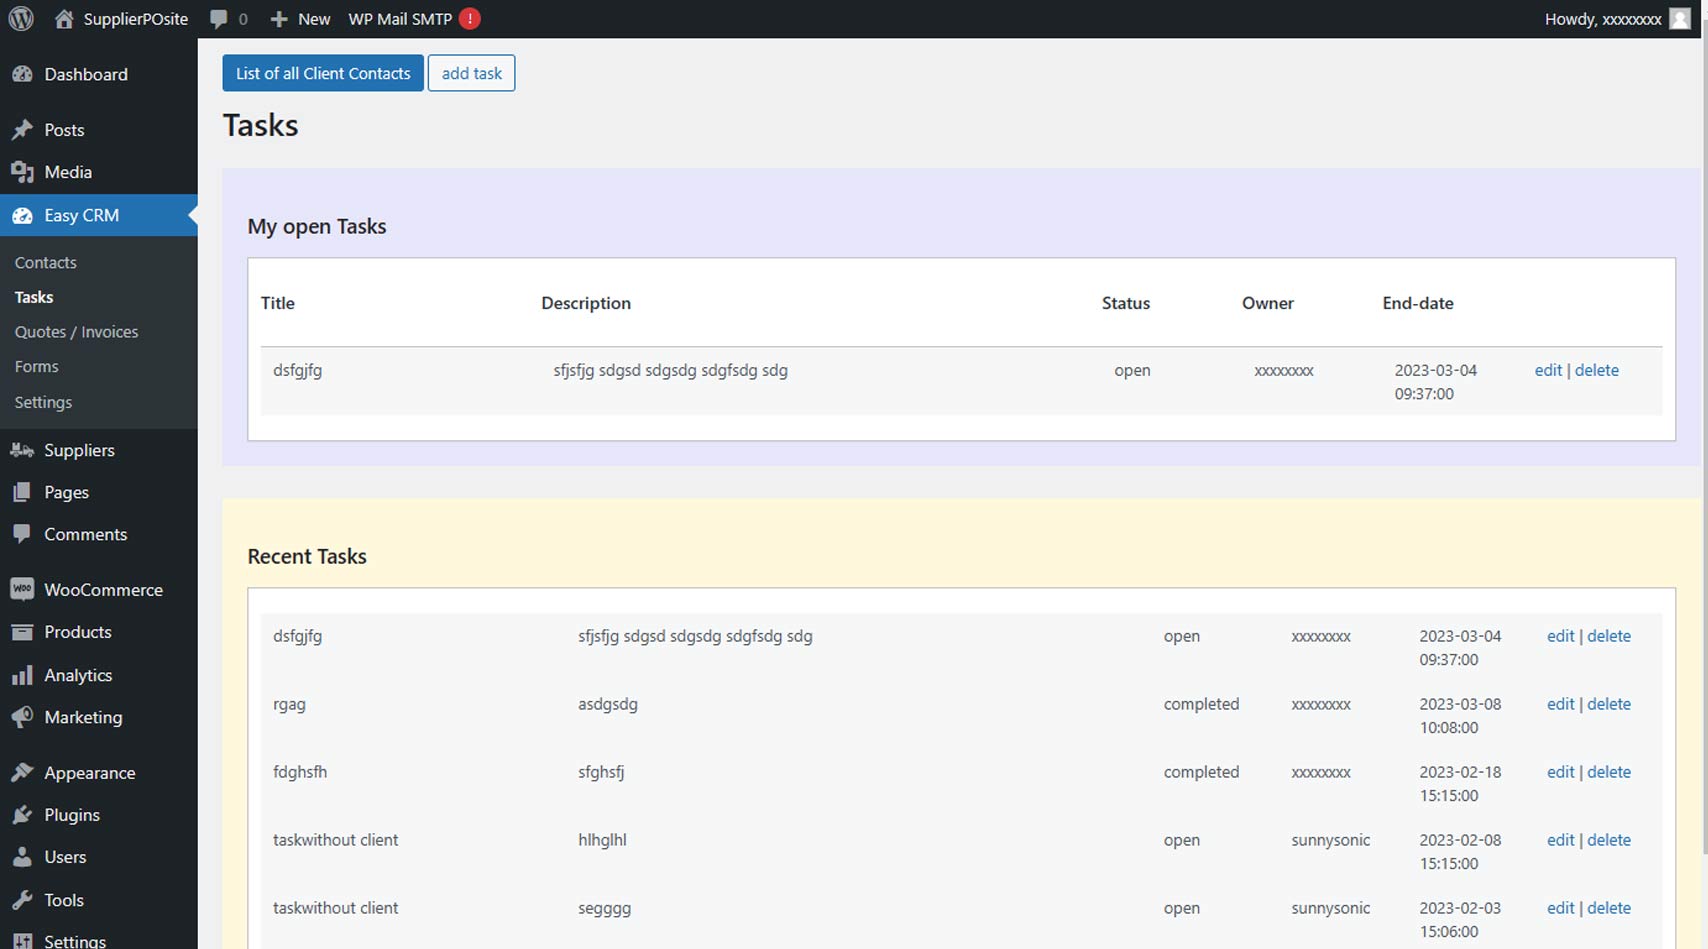Click the vertical page scrollbar

[1702, 400]
